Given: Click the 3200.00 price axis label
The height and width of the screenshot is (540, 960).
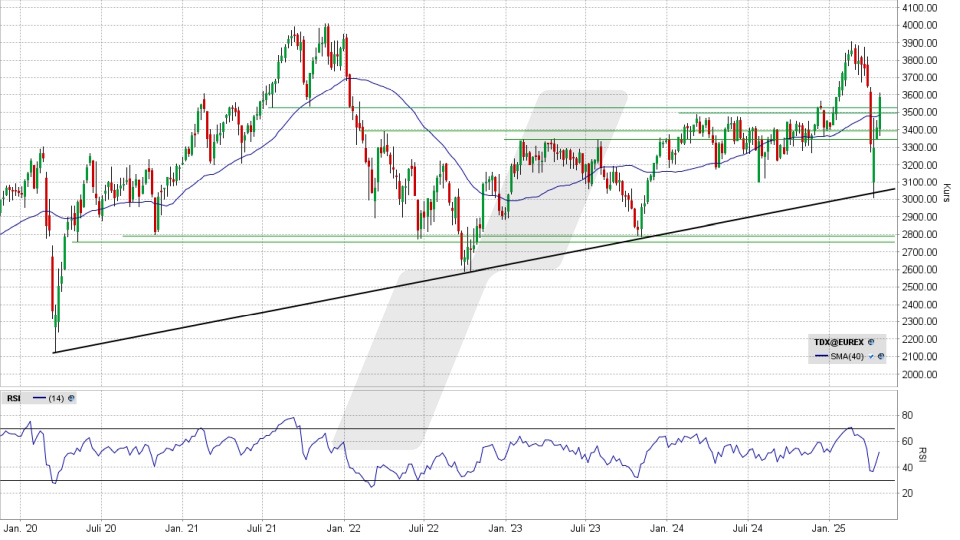Looking at the screenshot, I should tap(920, 165).
